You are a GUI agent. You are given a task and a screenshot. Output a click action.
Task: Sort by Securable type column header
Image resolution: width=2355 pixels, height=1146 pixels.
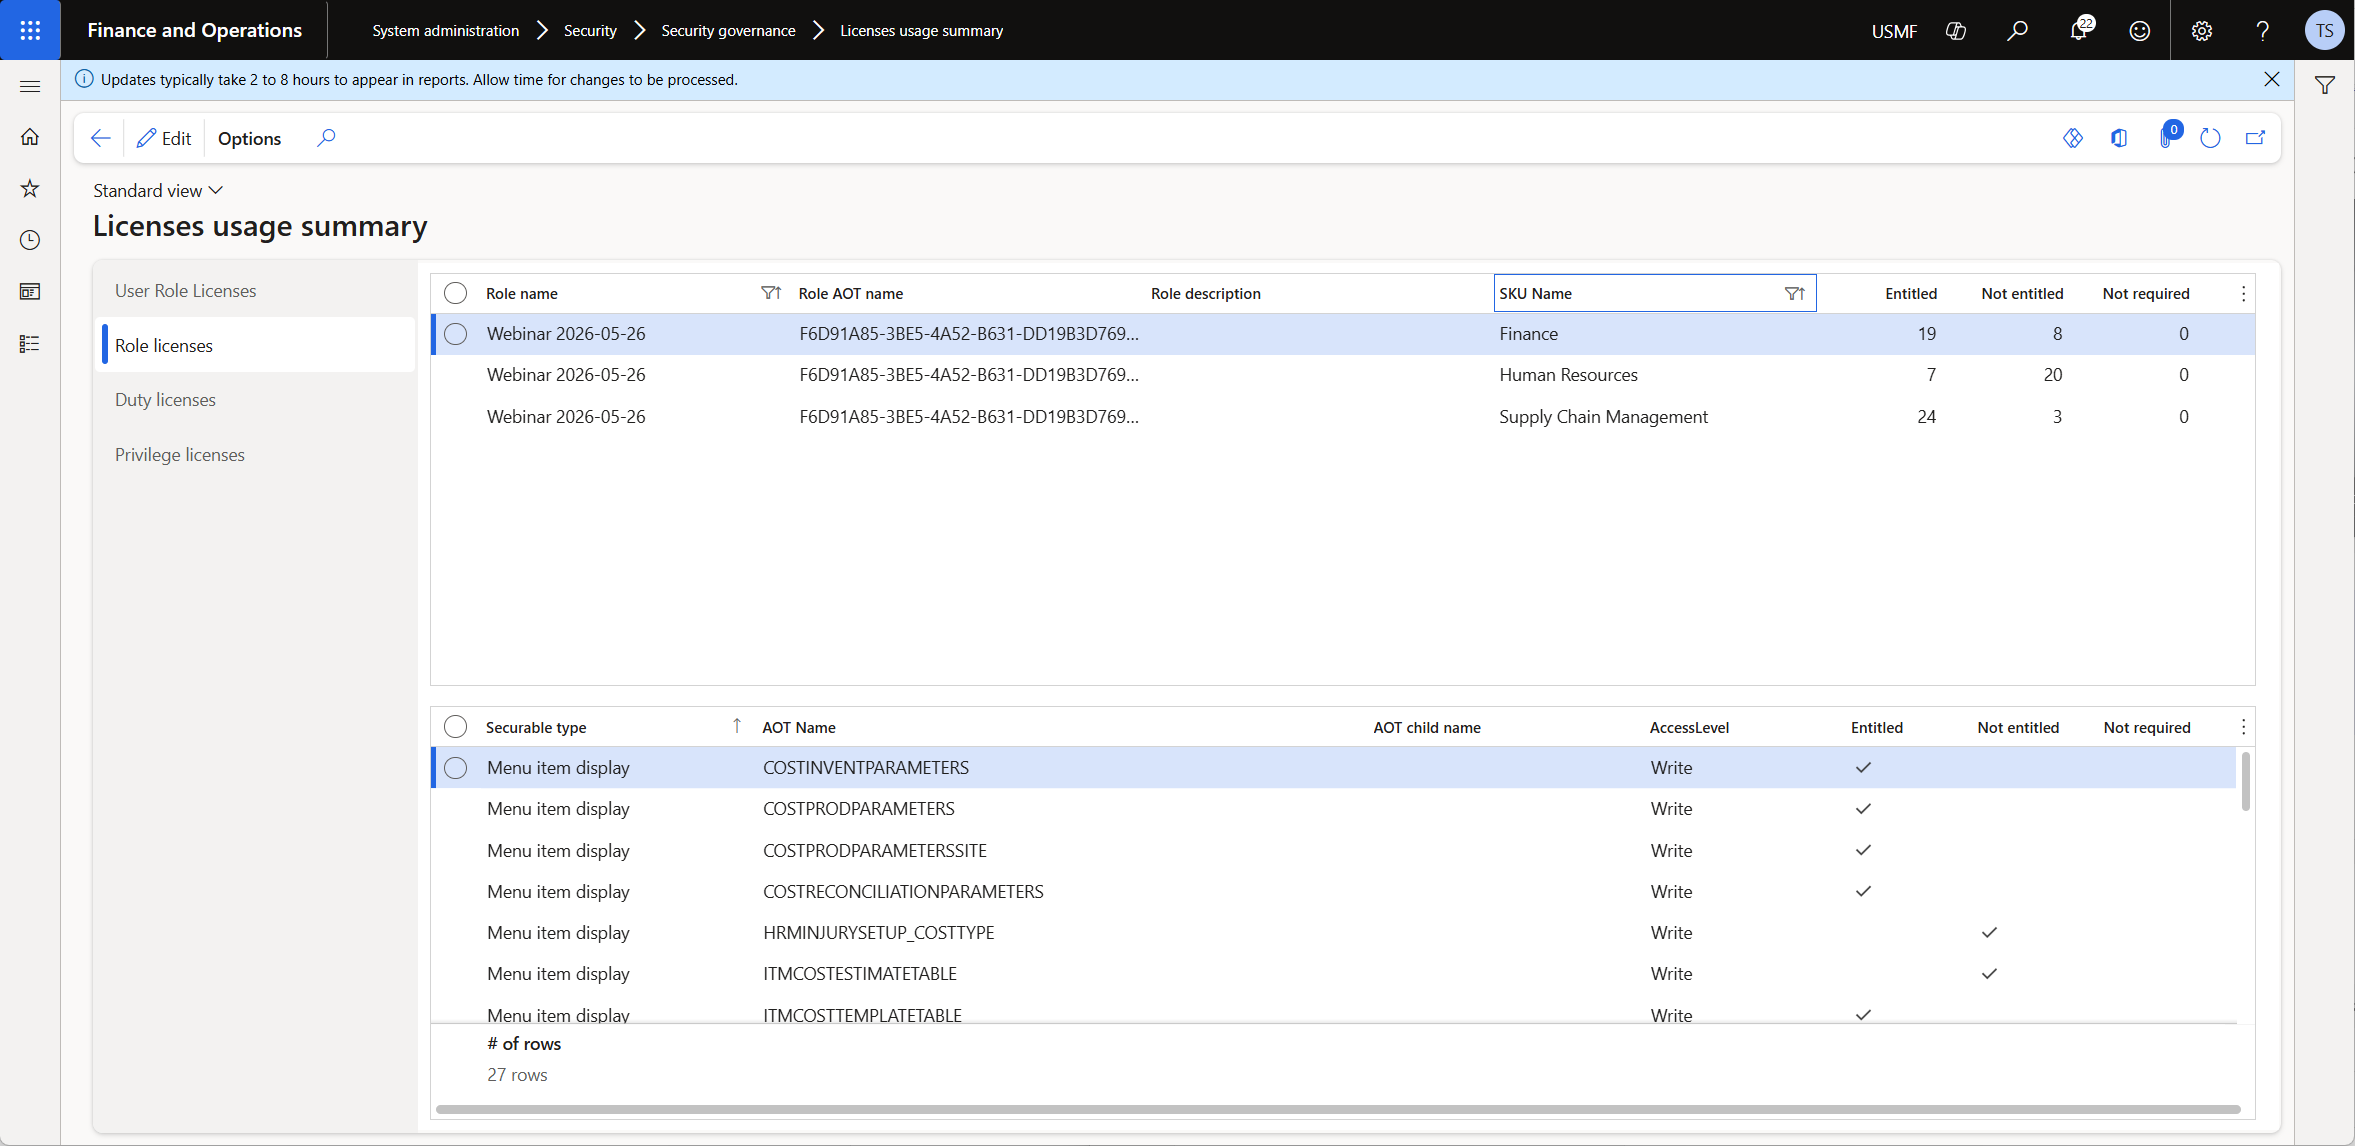(x=536, y=727)
